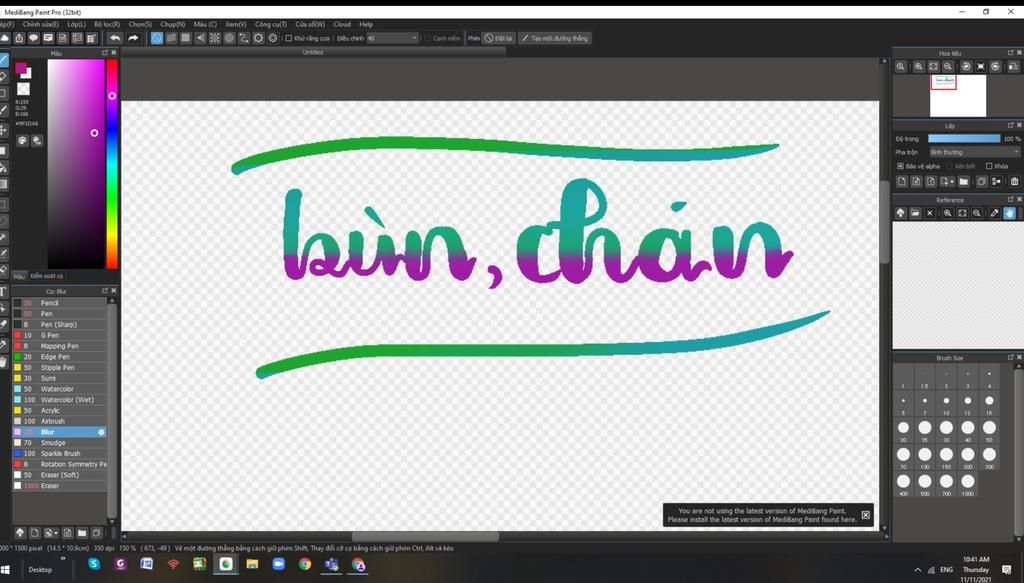Zoom out on the navigator panel
1024x583 pixels.
[x=948, y=67]
